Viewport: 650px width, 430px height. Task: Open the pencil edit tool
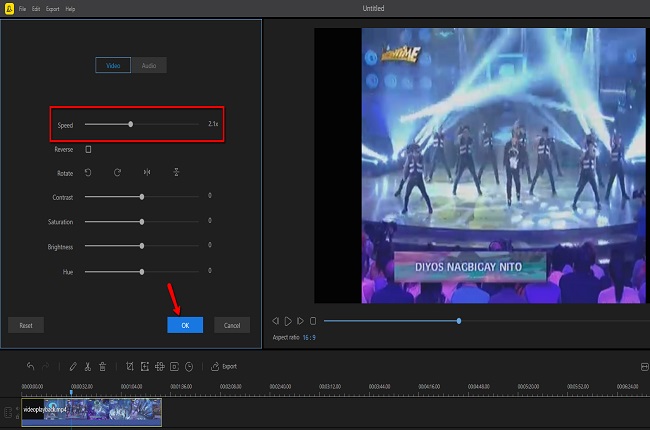tap(73, 366)
